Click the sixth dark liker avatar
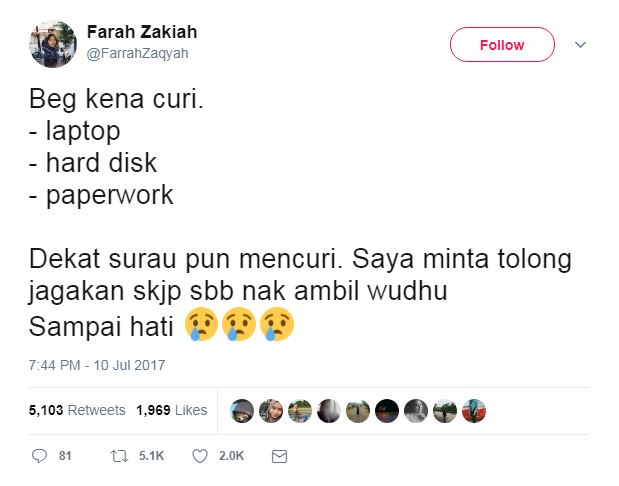The width and height of the screenshot is (619, 486). 387,411
